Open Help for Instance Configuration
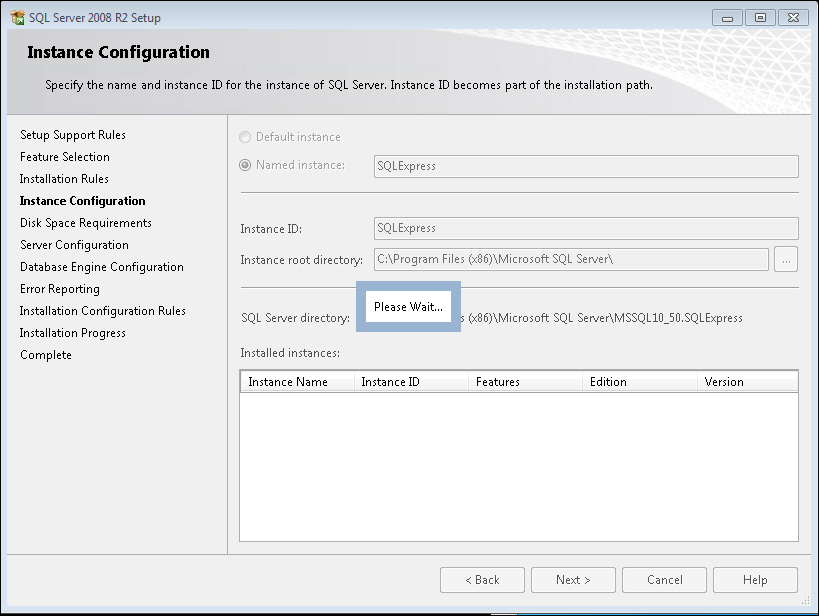The height and width of the screenshot is (616, 819). pos(755,580)
